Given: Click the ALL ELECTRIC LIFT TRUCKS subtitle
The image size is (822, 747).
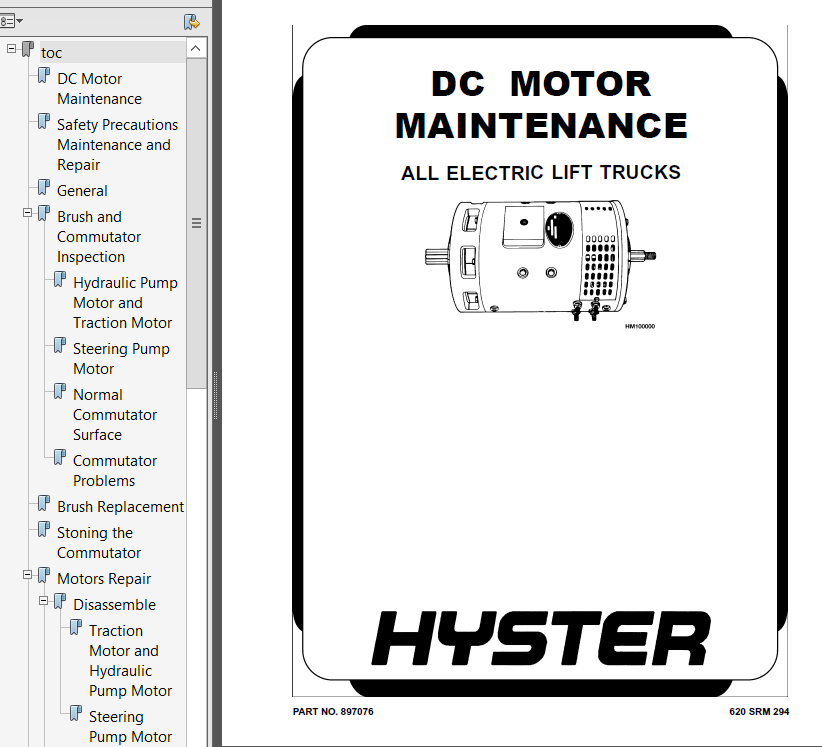Looking at the screenshot, I should [x=540, y=172].
